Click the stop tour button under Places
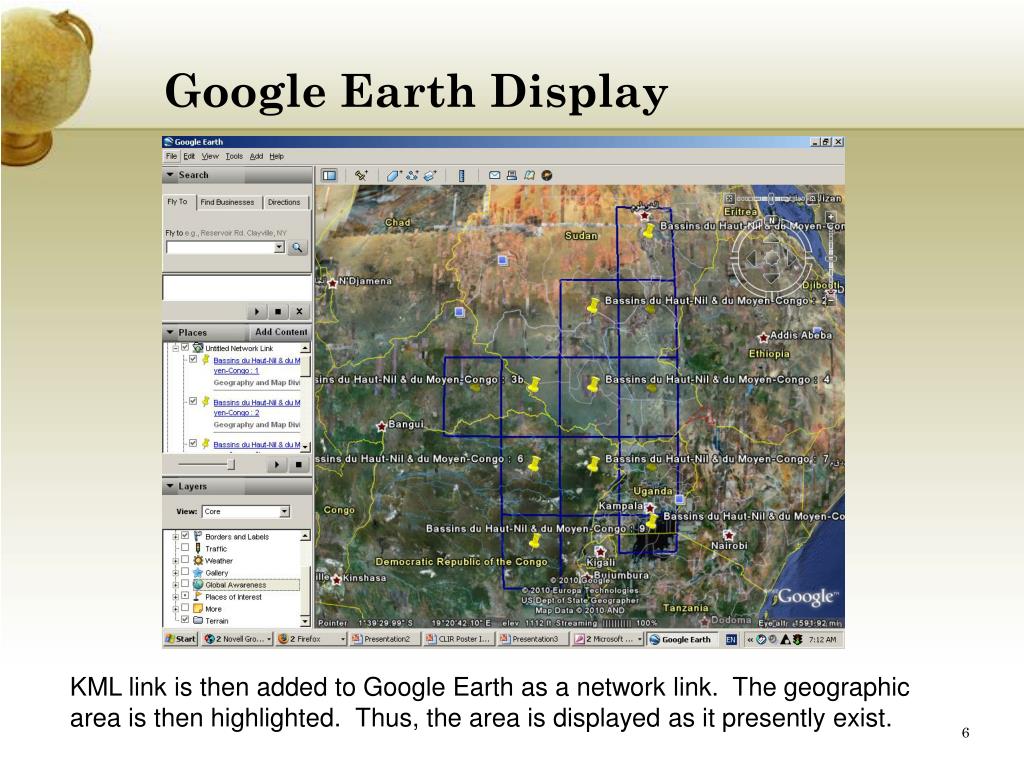 (298, 465)
